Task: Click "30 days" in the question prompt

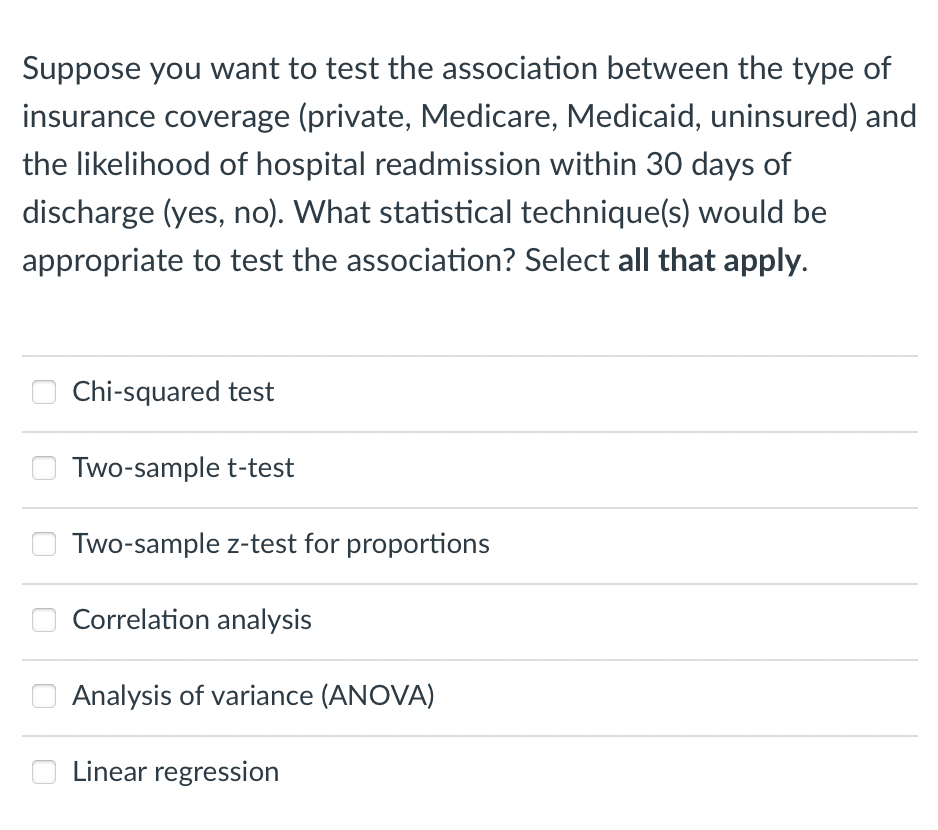Action: pyautogui.click(x=692, y=165)
